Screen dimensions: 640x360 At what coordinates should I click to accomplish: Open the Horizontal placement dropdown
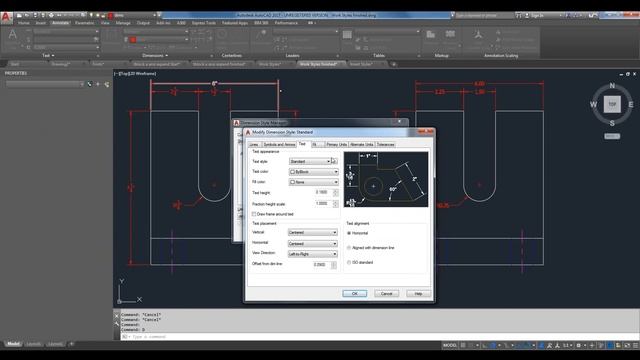pos(313,244)
